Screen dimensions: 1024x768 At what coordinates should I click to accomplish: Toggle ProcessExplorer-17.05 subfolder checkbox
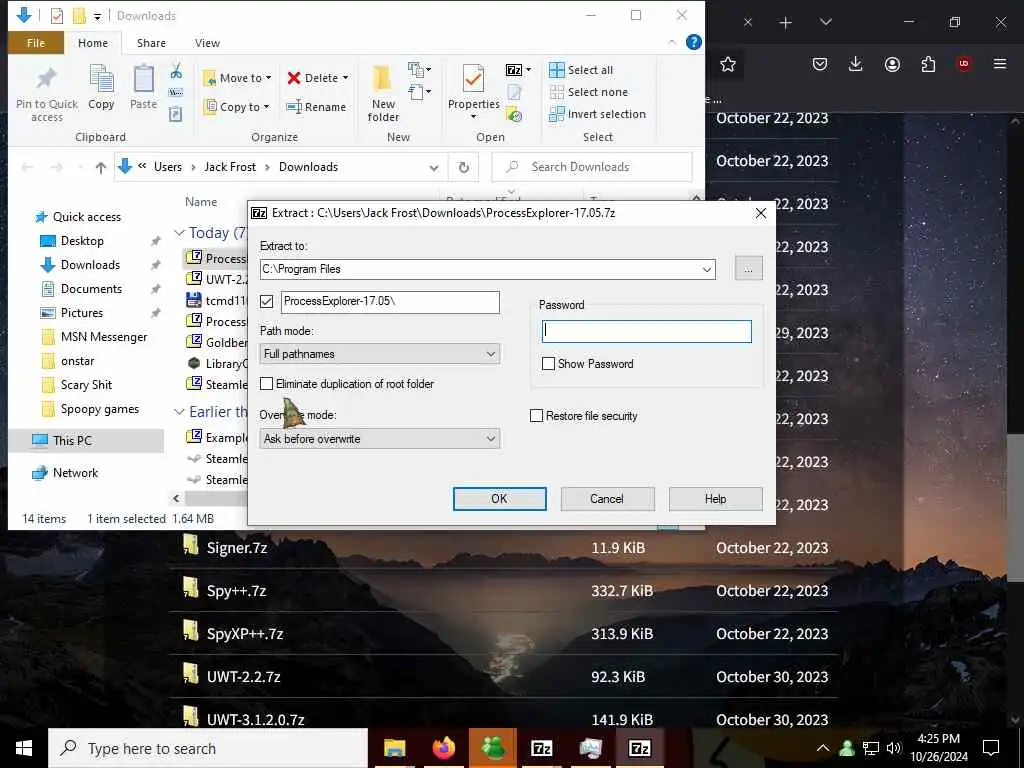coord(266,301)
